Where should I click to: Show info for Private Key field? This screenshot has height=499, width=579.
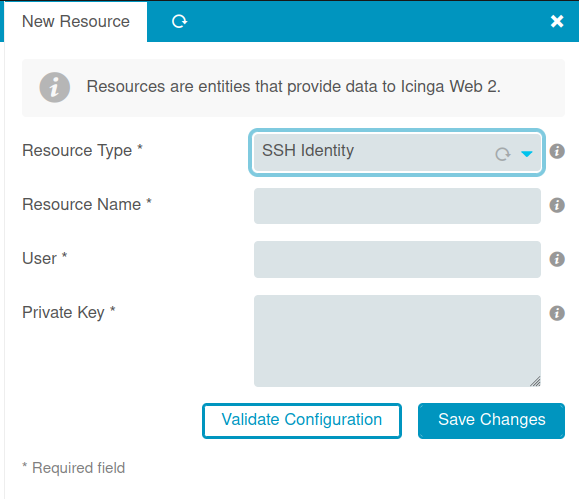(557, 313)
